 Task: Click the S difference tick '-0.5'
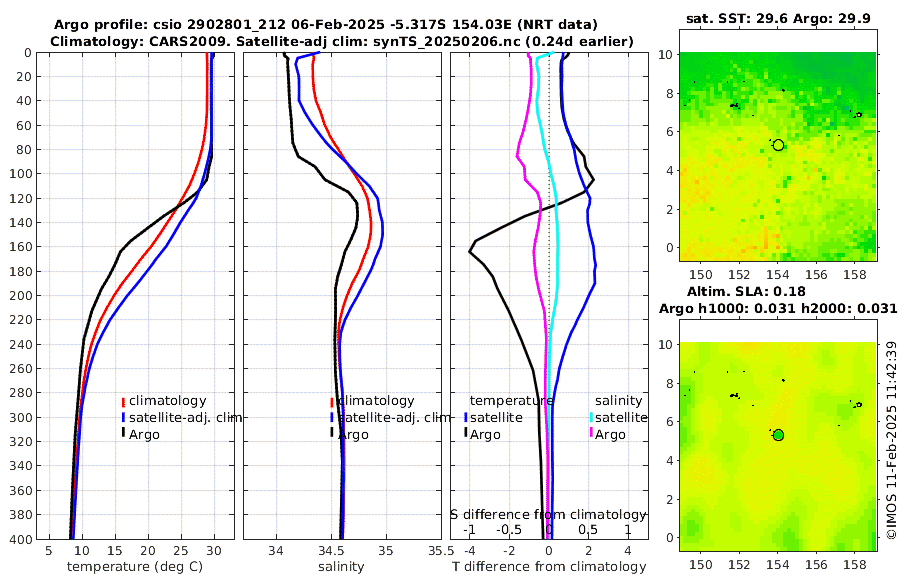click(x=509, y=529)
